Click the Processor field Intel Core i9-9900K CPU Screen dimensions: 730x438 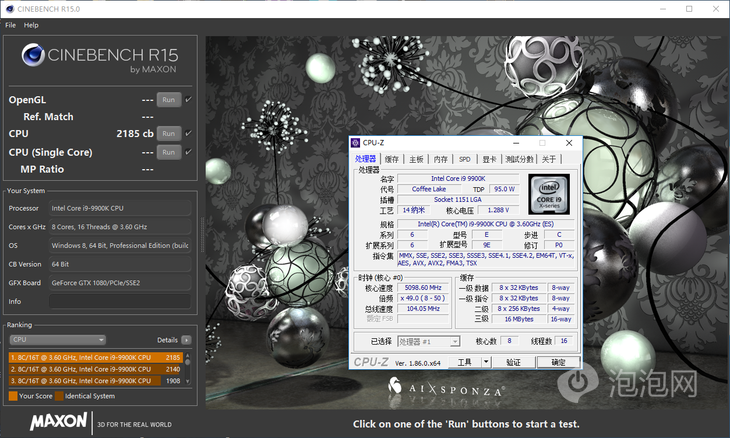(x=120, y=208)
